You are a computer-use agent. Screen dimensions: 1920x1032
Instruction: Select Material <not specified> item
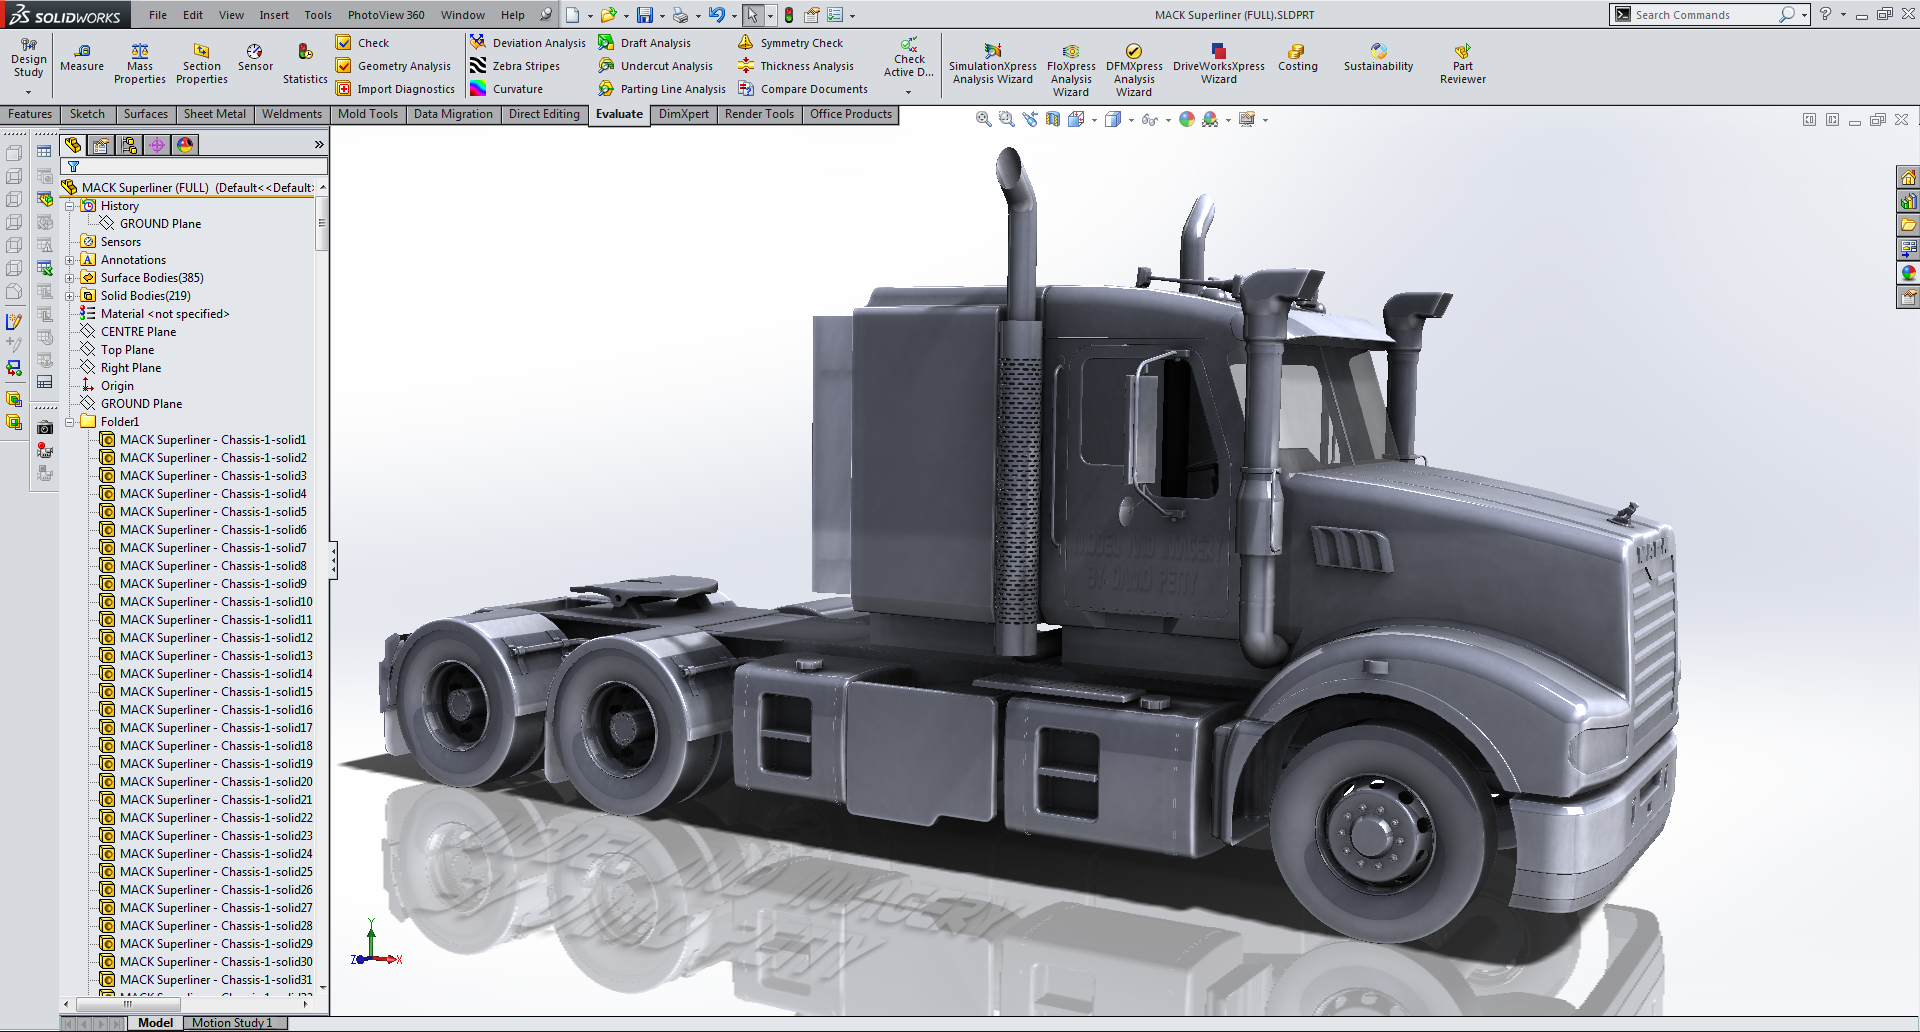coord(155,314)
